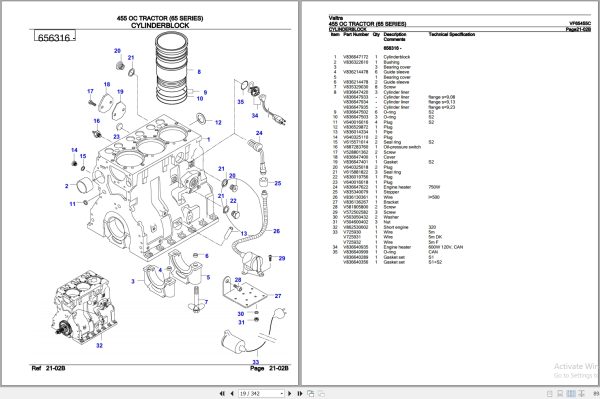Select the 'Washer' description in row 30
600x399 pixels.
click(x=391, y=217)
